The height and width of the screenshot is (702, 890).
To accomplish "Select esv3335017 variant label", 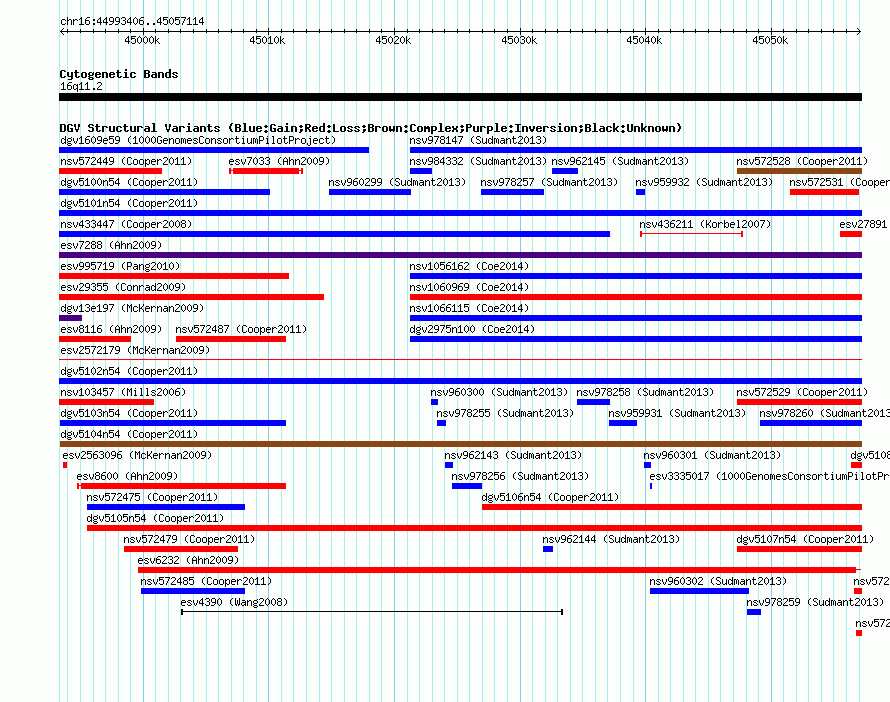I will tap(769, 476).
